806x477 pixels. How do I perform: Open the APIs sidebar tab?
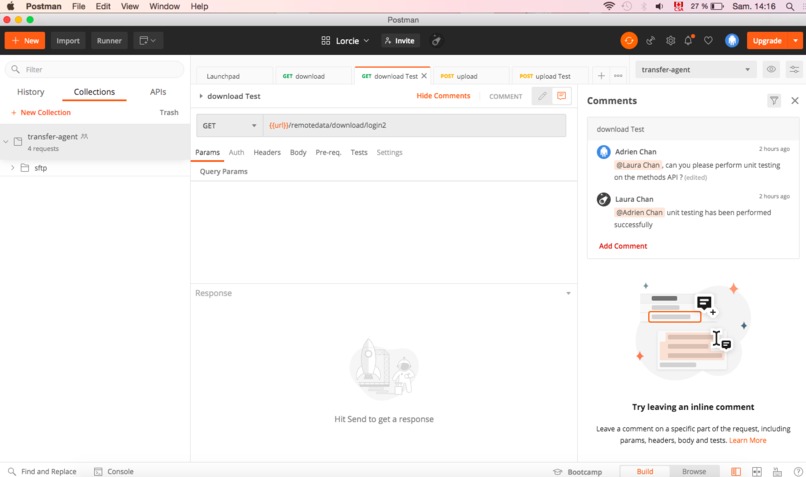(158, 91)
